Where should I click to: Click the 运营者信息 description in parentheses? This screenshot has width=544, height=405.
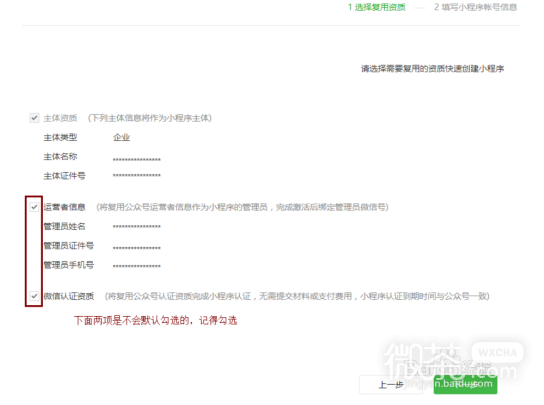[x=243, y=207]
